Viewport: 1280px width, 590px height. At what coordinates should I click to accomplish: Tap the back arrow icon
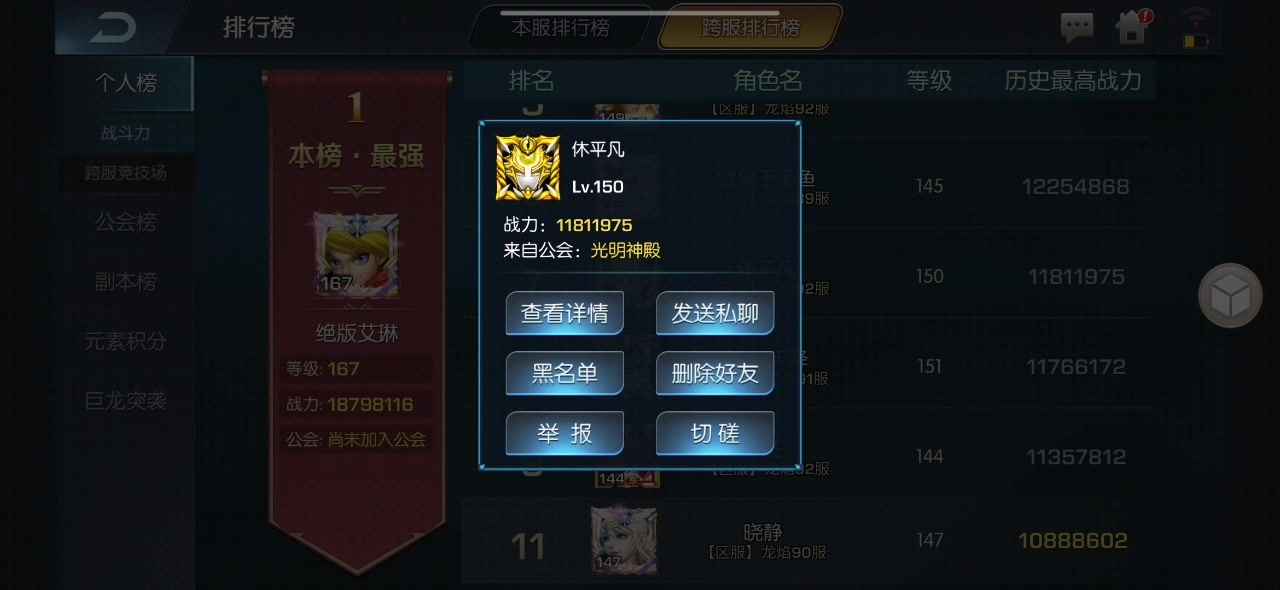point(110,28)
